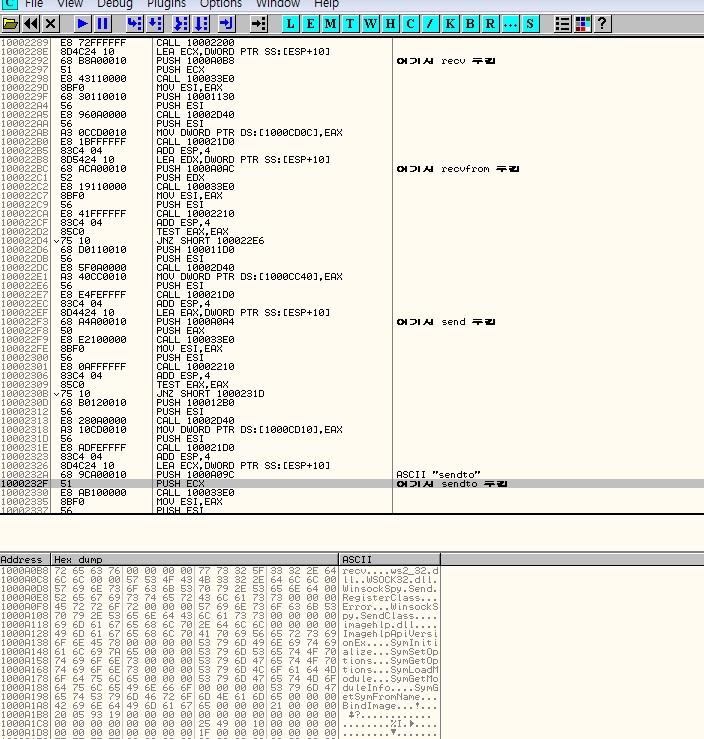The image size is (704, 739).
Task: Open the Help menu
Action: click(327, 4)
